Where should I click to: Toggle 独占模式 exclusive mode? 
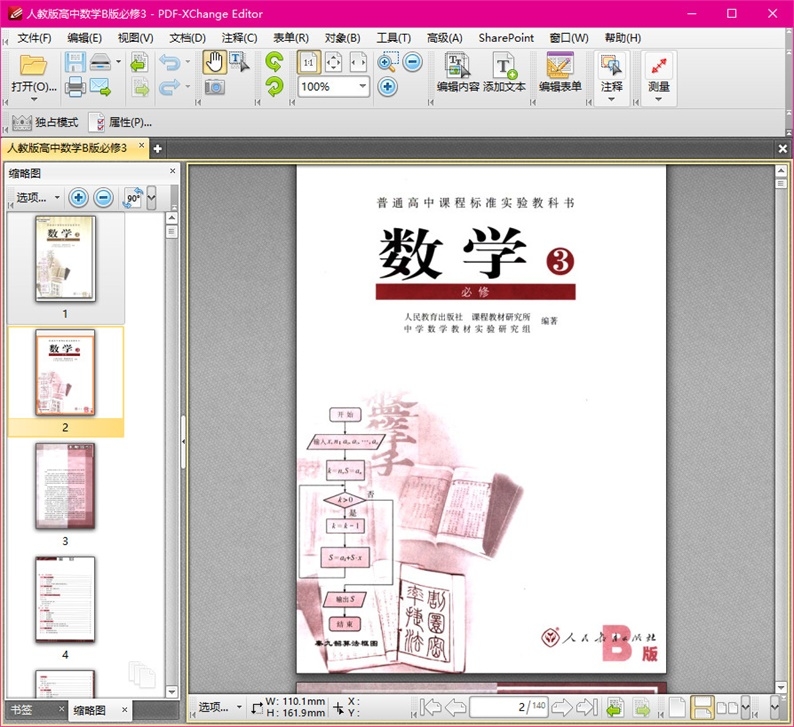click(x=45, y=123)
